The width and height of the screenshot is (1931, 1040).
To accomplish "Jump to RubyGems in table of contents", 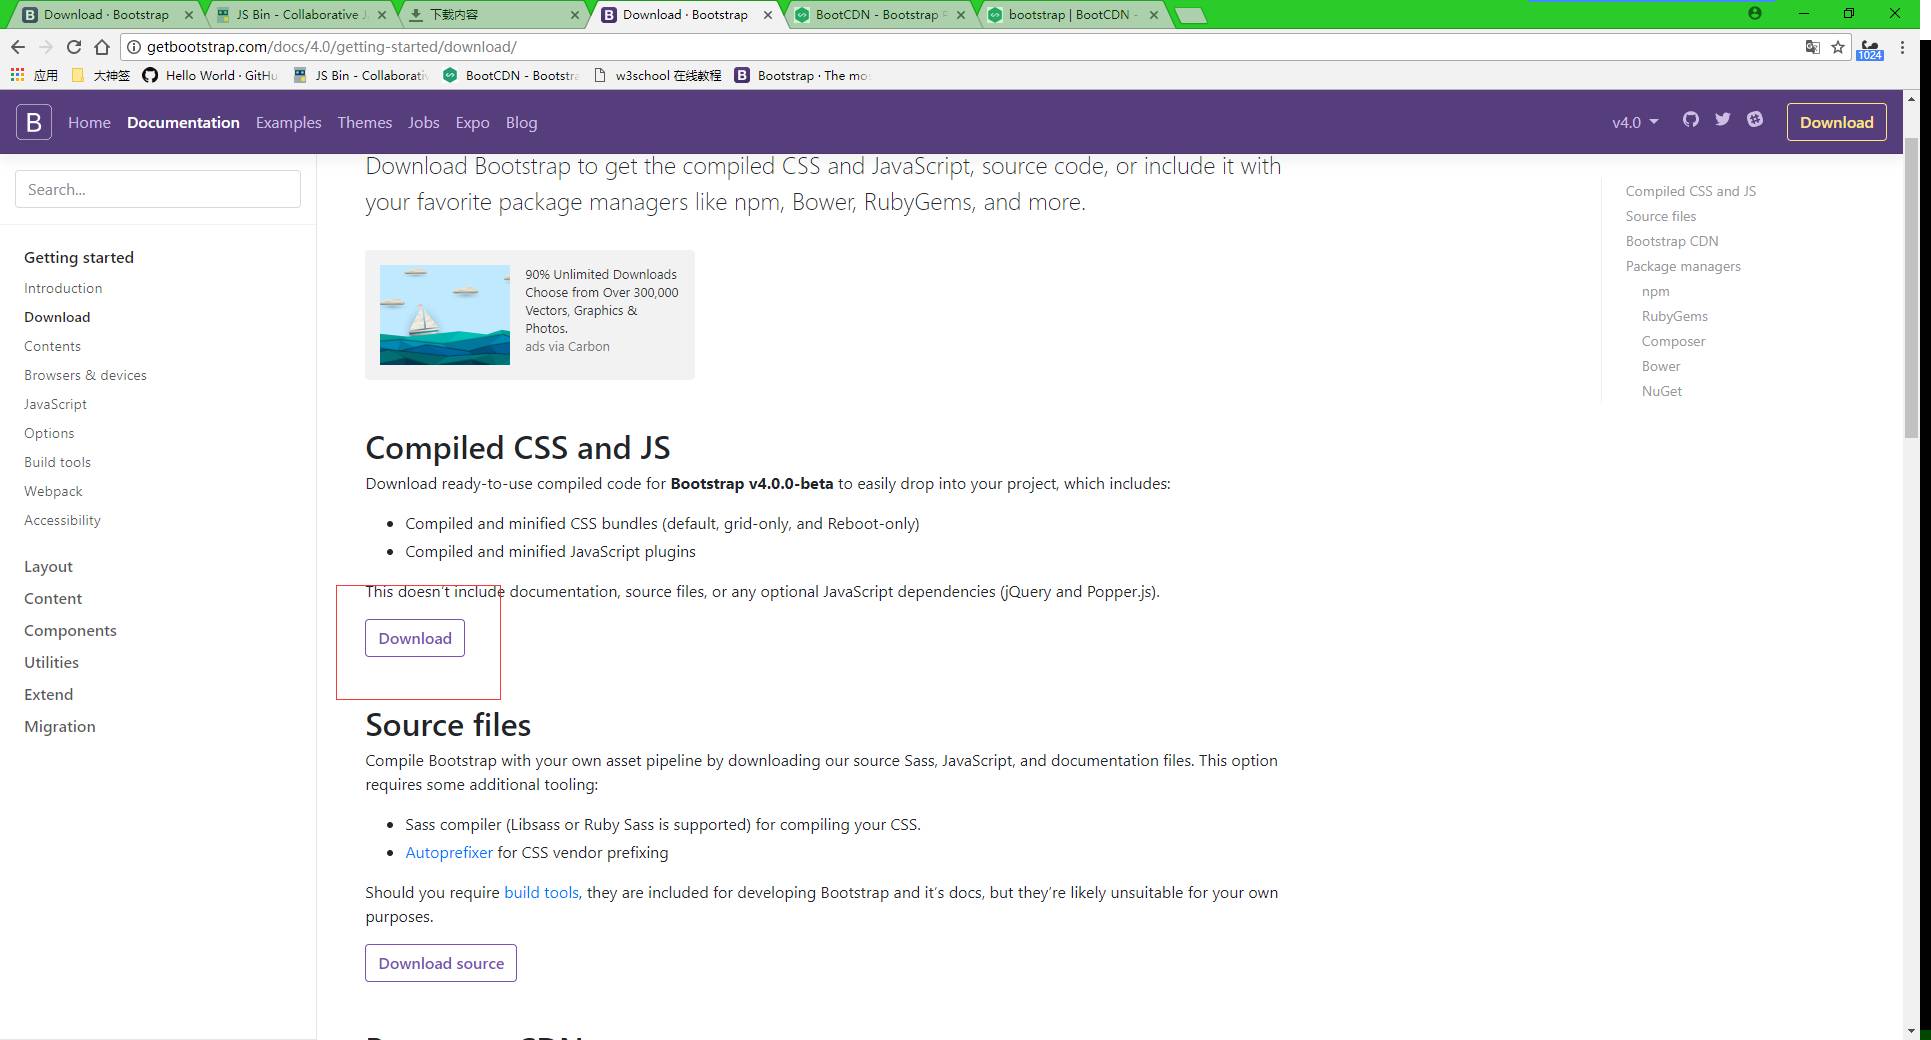I will point(1674,316).
